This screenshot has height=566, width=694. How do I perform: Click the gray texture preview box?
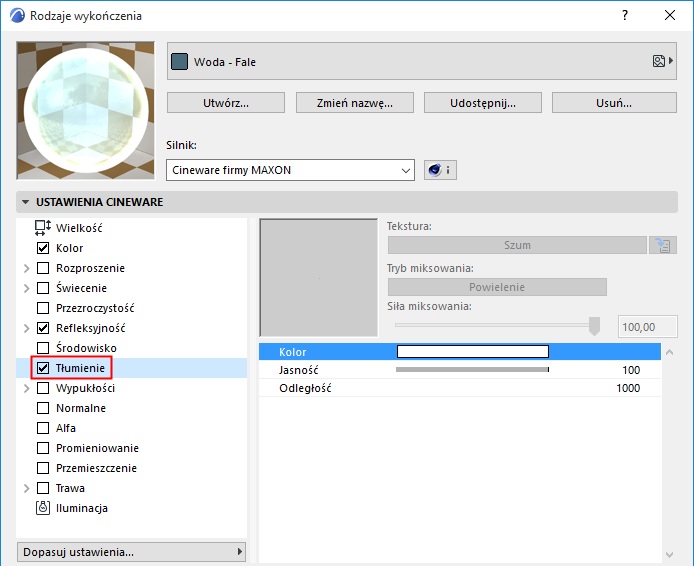click(319, 277)
